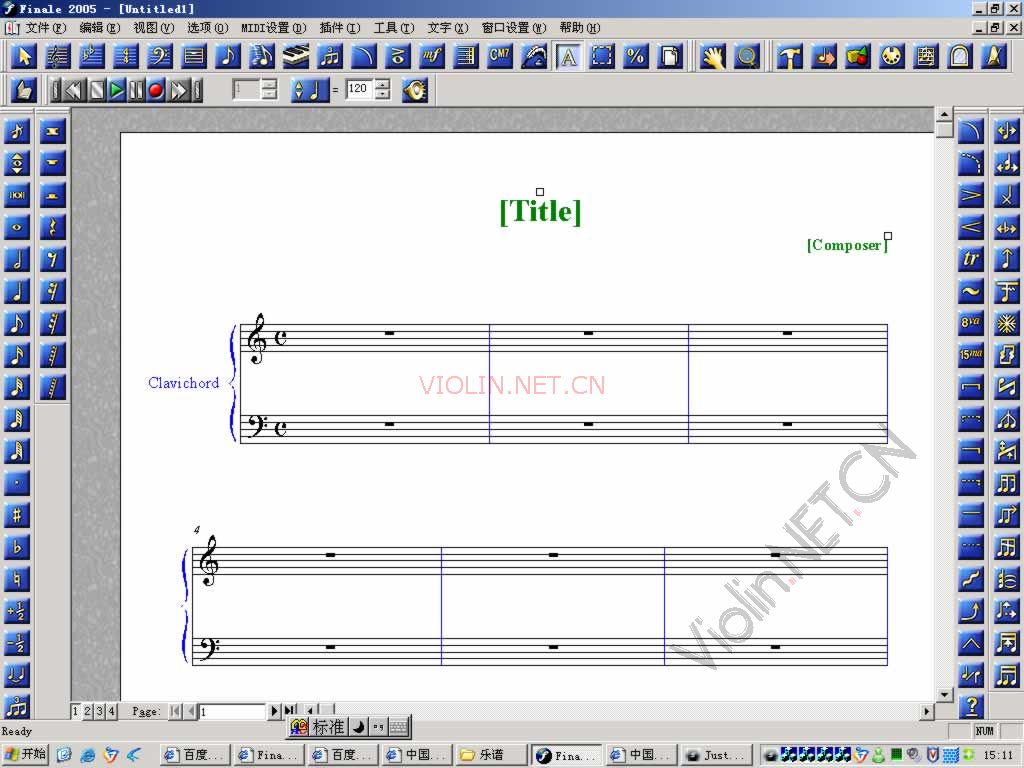Click the red Record button

coord(155,90)
